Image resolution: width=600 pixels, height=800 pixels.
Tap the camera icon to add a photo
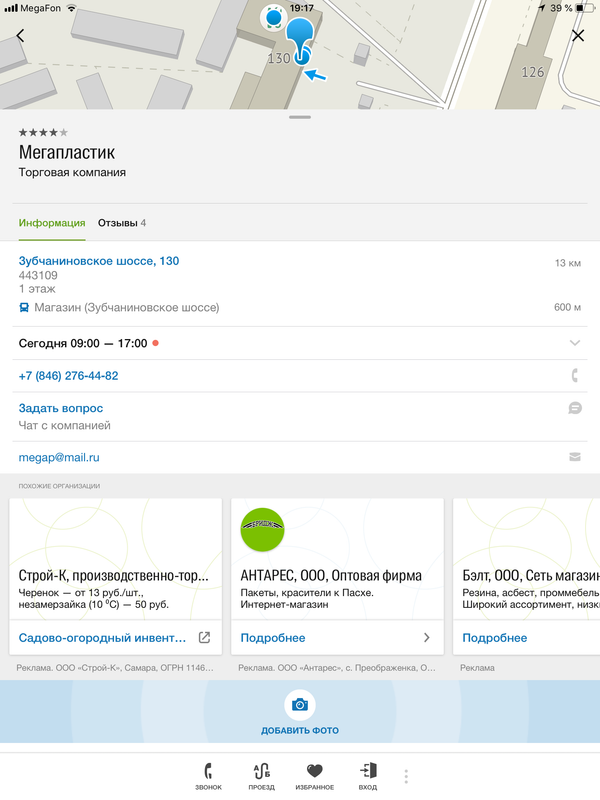tap(300, 705)
